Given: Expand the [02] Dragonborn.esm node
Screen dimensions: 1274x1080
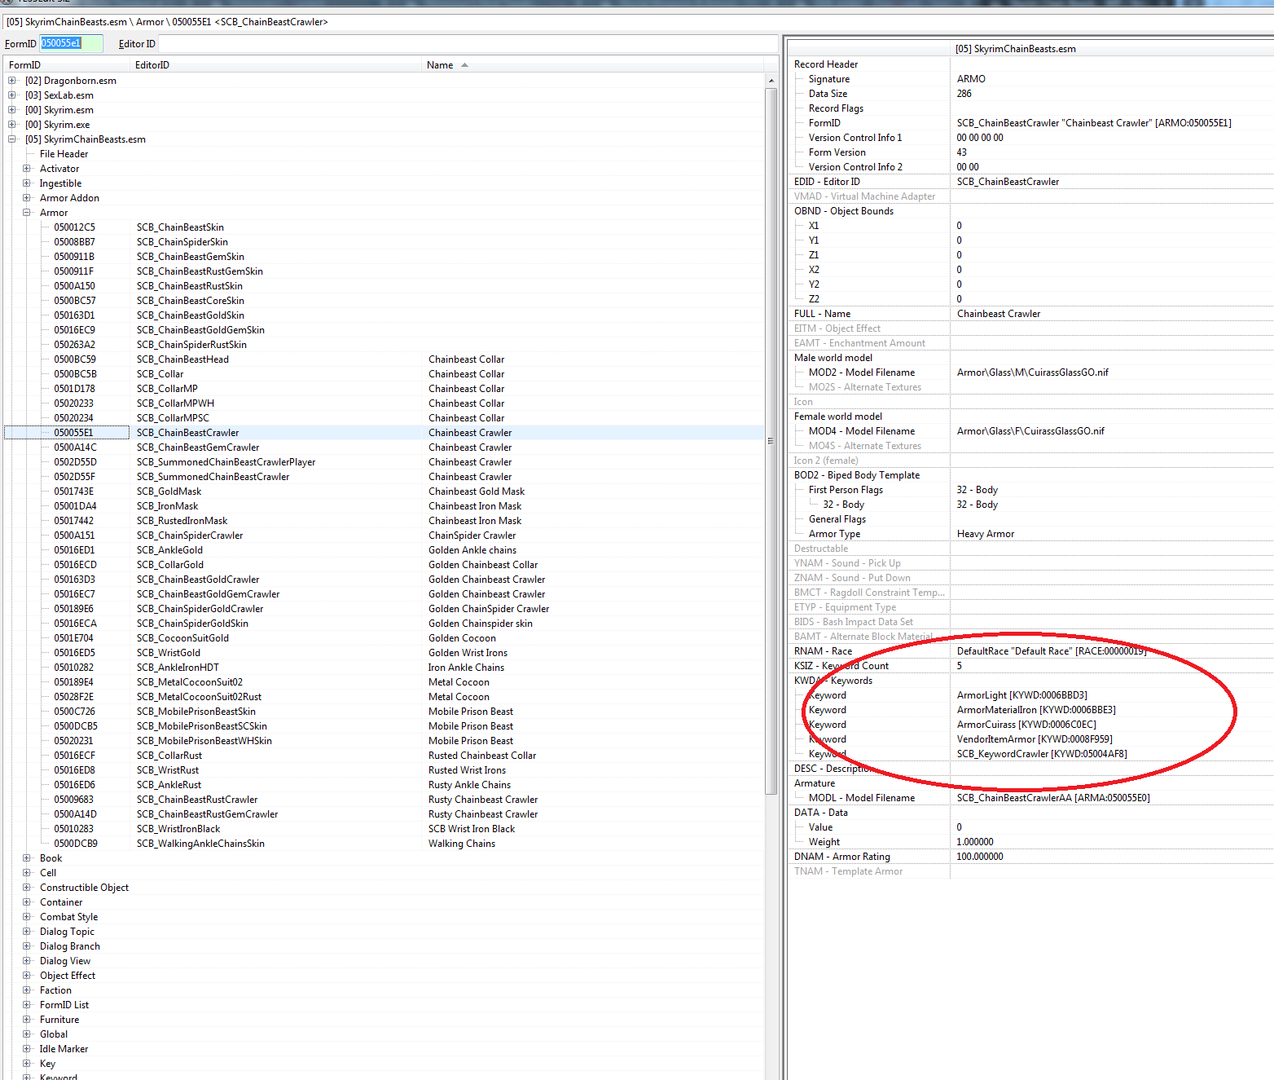Looking at the screenshot, I should click(12, 81).
